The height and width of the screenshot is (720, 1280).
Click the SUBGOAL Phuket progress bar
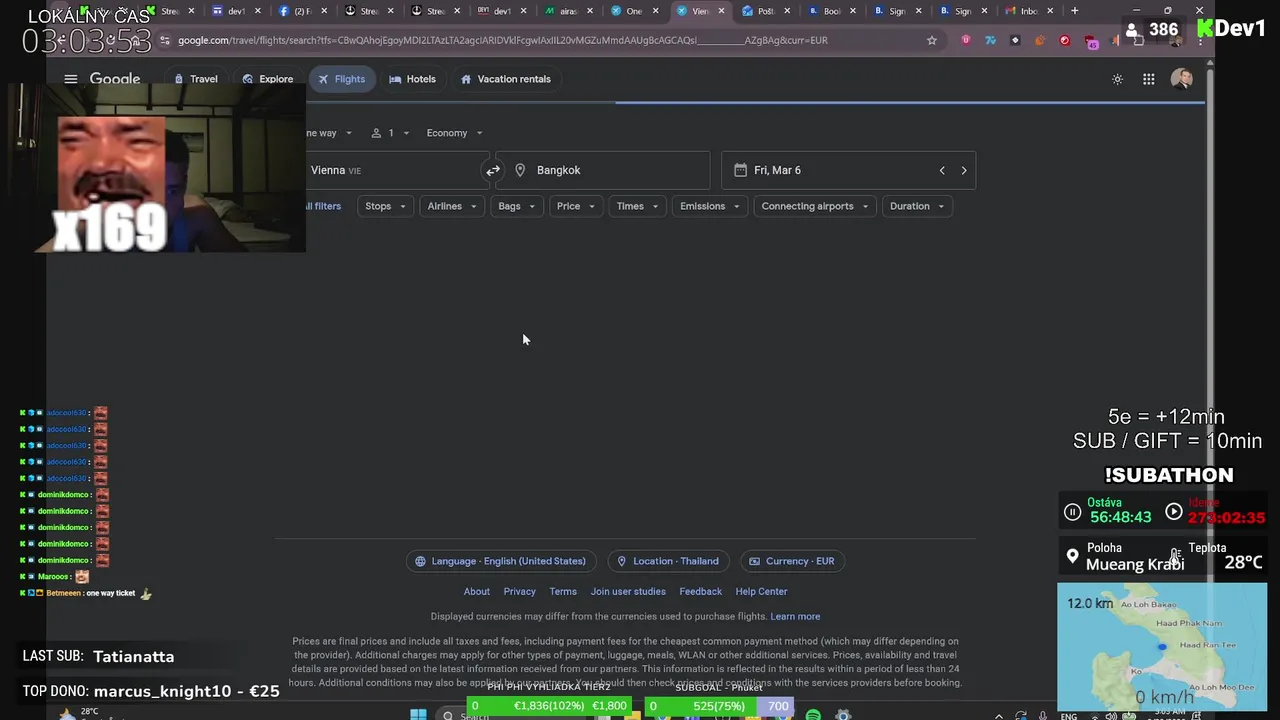pyautogui.click(x=718, y=706)
